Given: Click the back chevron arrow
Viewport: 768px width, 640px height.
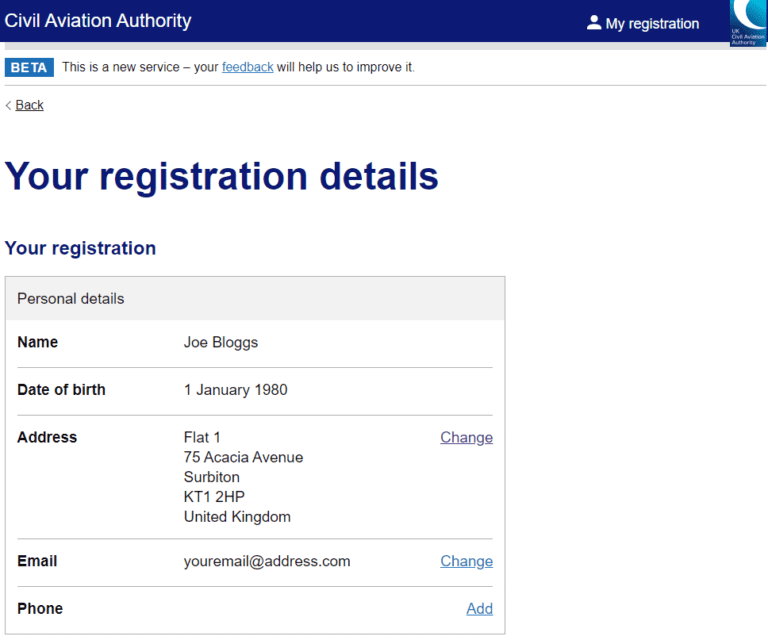Looking at the screenshot, I should tap(9, 105).
